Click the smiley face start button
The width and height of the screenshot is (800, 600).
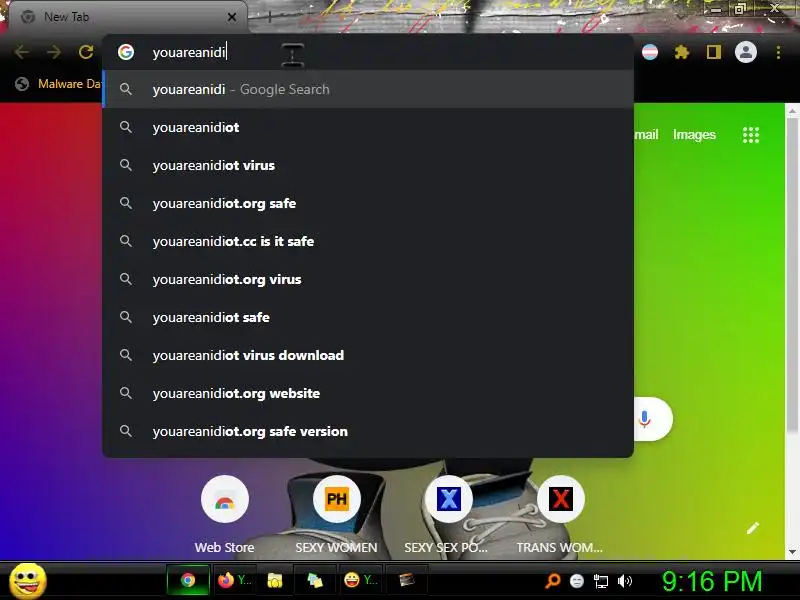pyautogui.click(x=28, y=581)
